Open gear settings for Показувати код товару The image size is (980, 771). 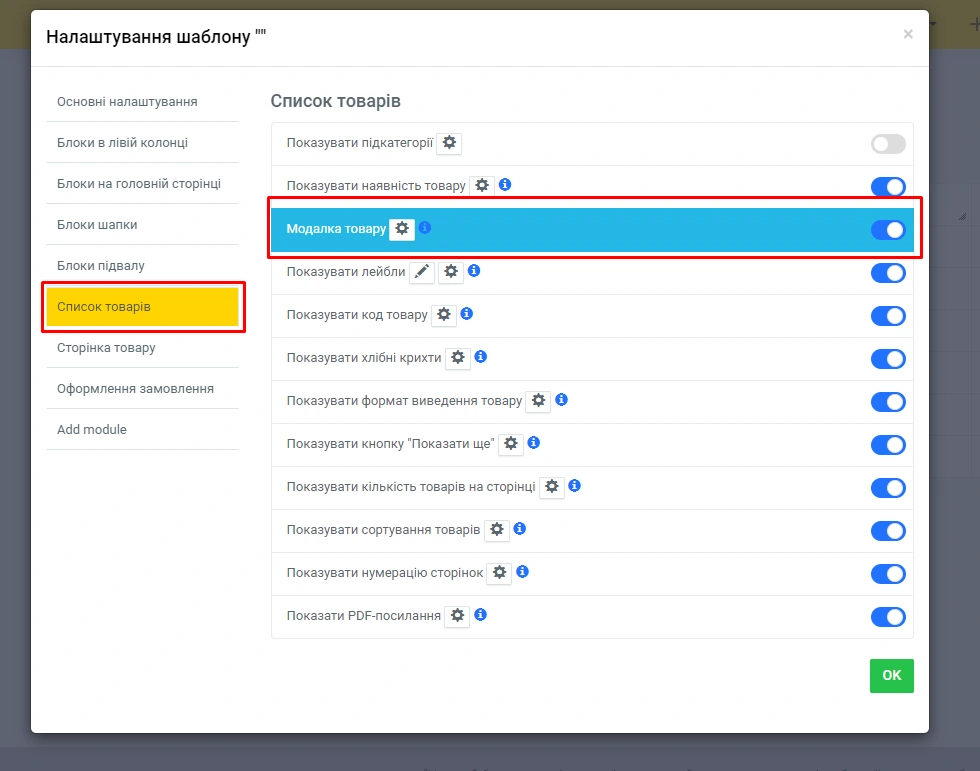click(x=444, y=315)
